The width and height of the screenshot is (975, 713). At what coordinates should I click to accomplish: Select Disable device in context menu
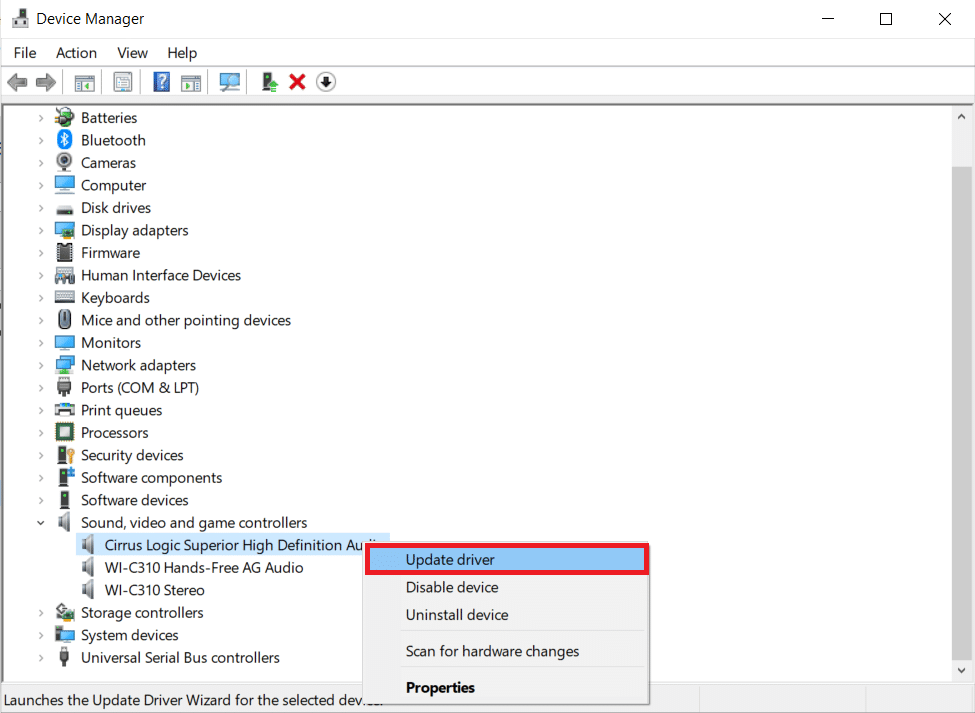[451, 588]
